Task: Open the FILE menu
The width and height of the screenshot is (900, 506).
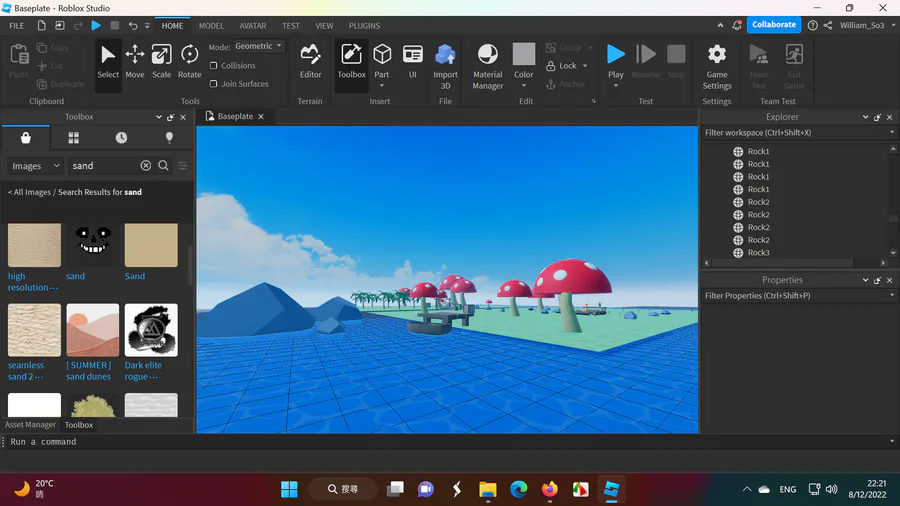Action: click(x=17, y=26)
